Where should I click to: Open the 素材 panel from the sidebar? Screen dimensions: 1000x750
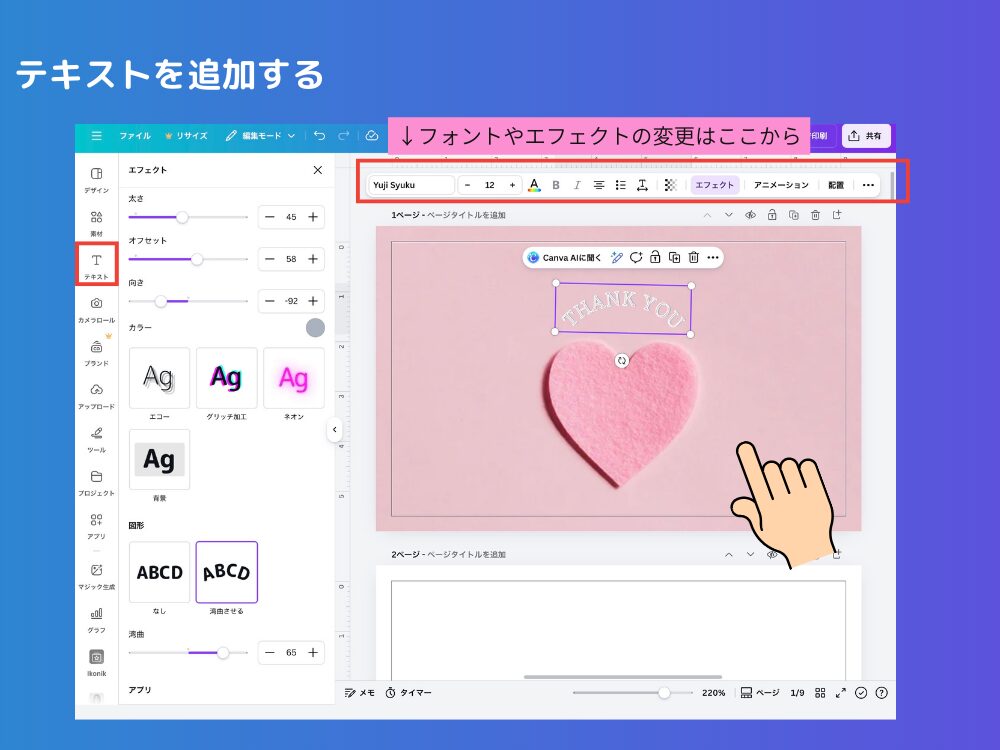click(x=95, y=222)
